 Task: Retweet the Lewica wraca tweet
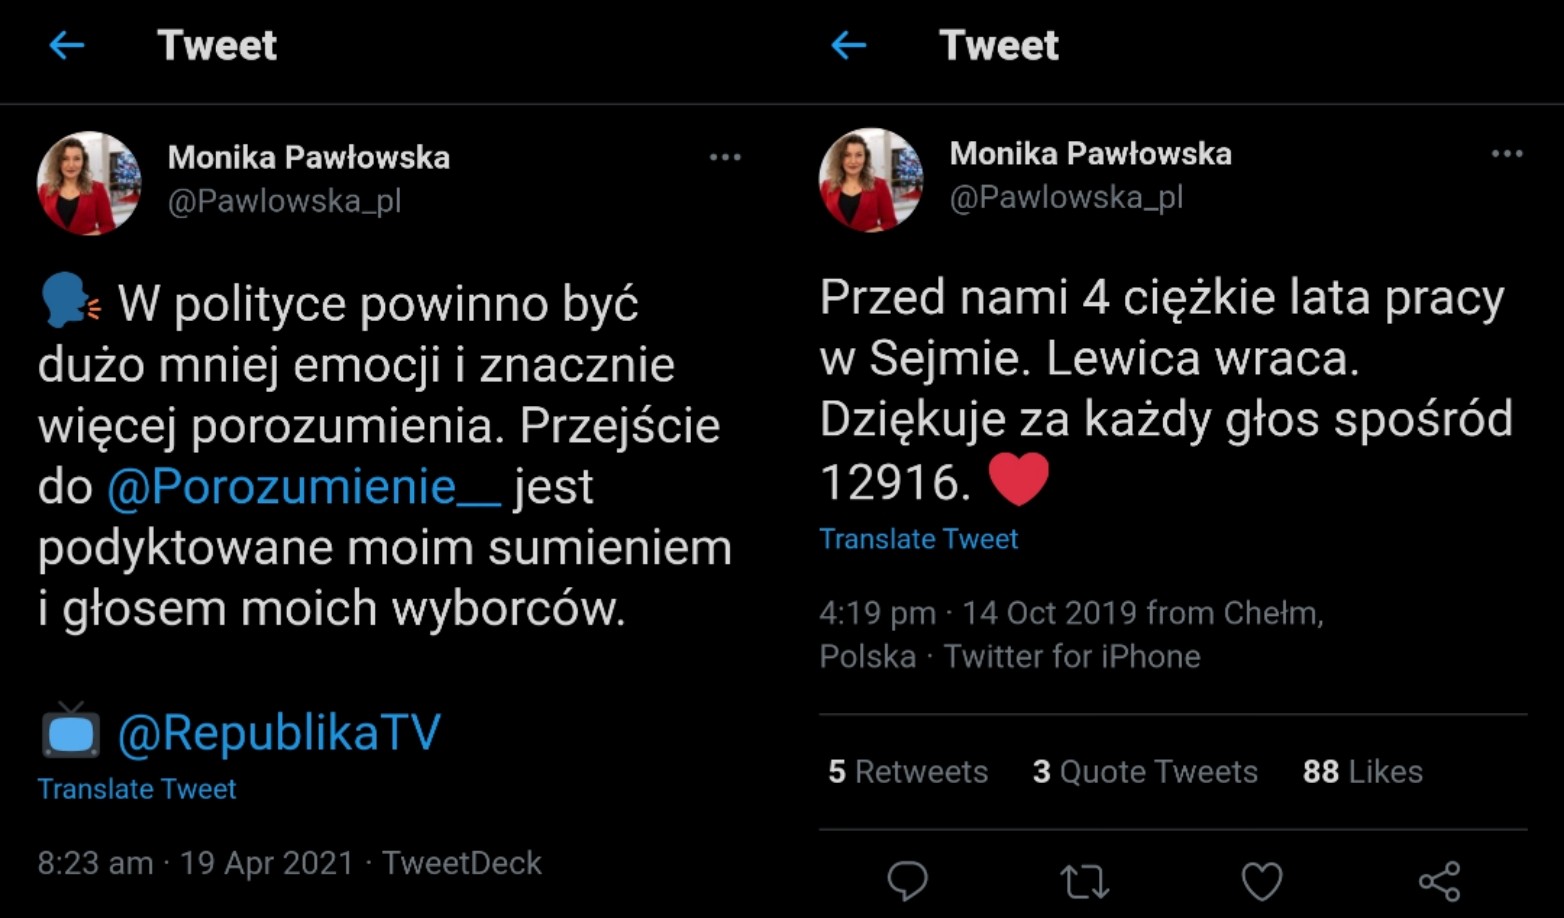click(x=1084, y=881)
